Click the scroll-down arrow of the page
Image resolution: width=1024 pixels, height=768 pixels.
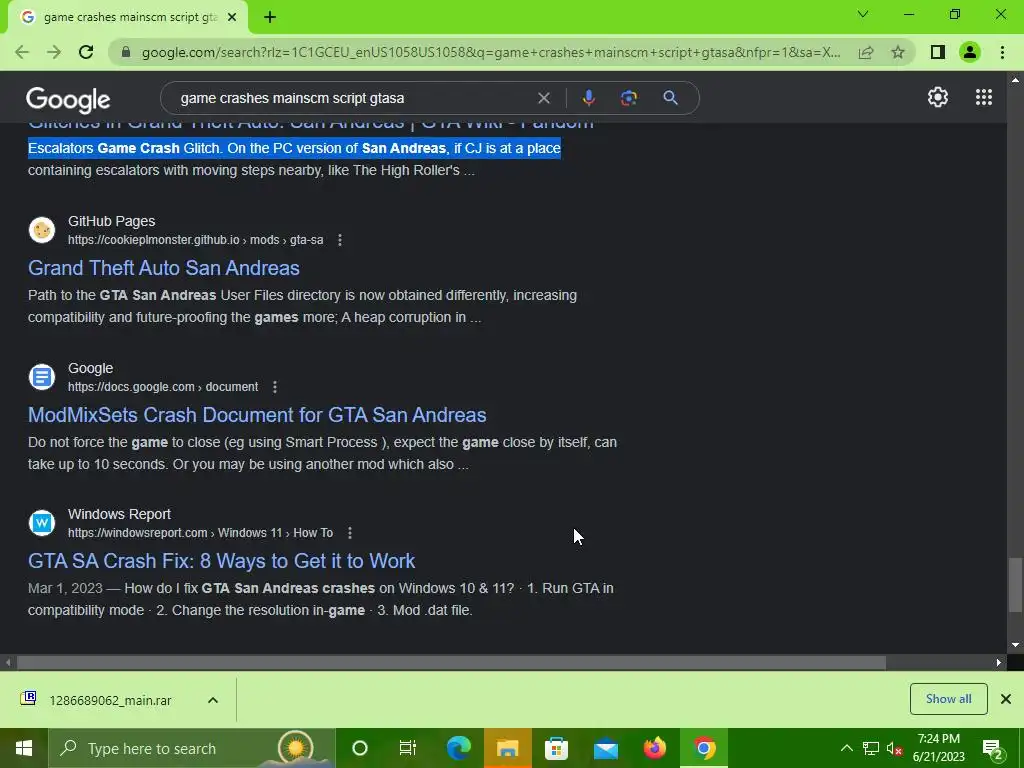(x=1015, y=645)
